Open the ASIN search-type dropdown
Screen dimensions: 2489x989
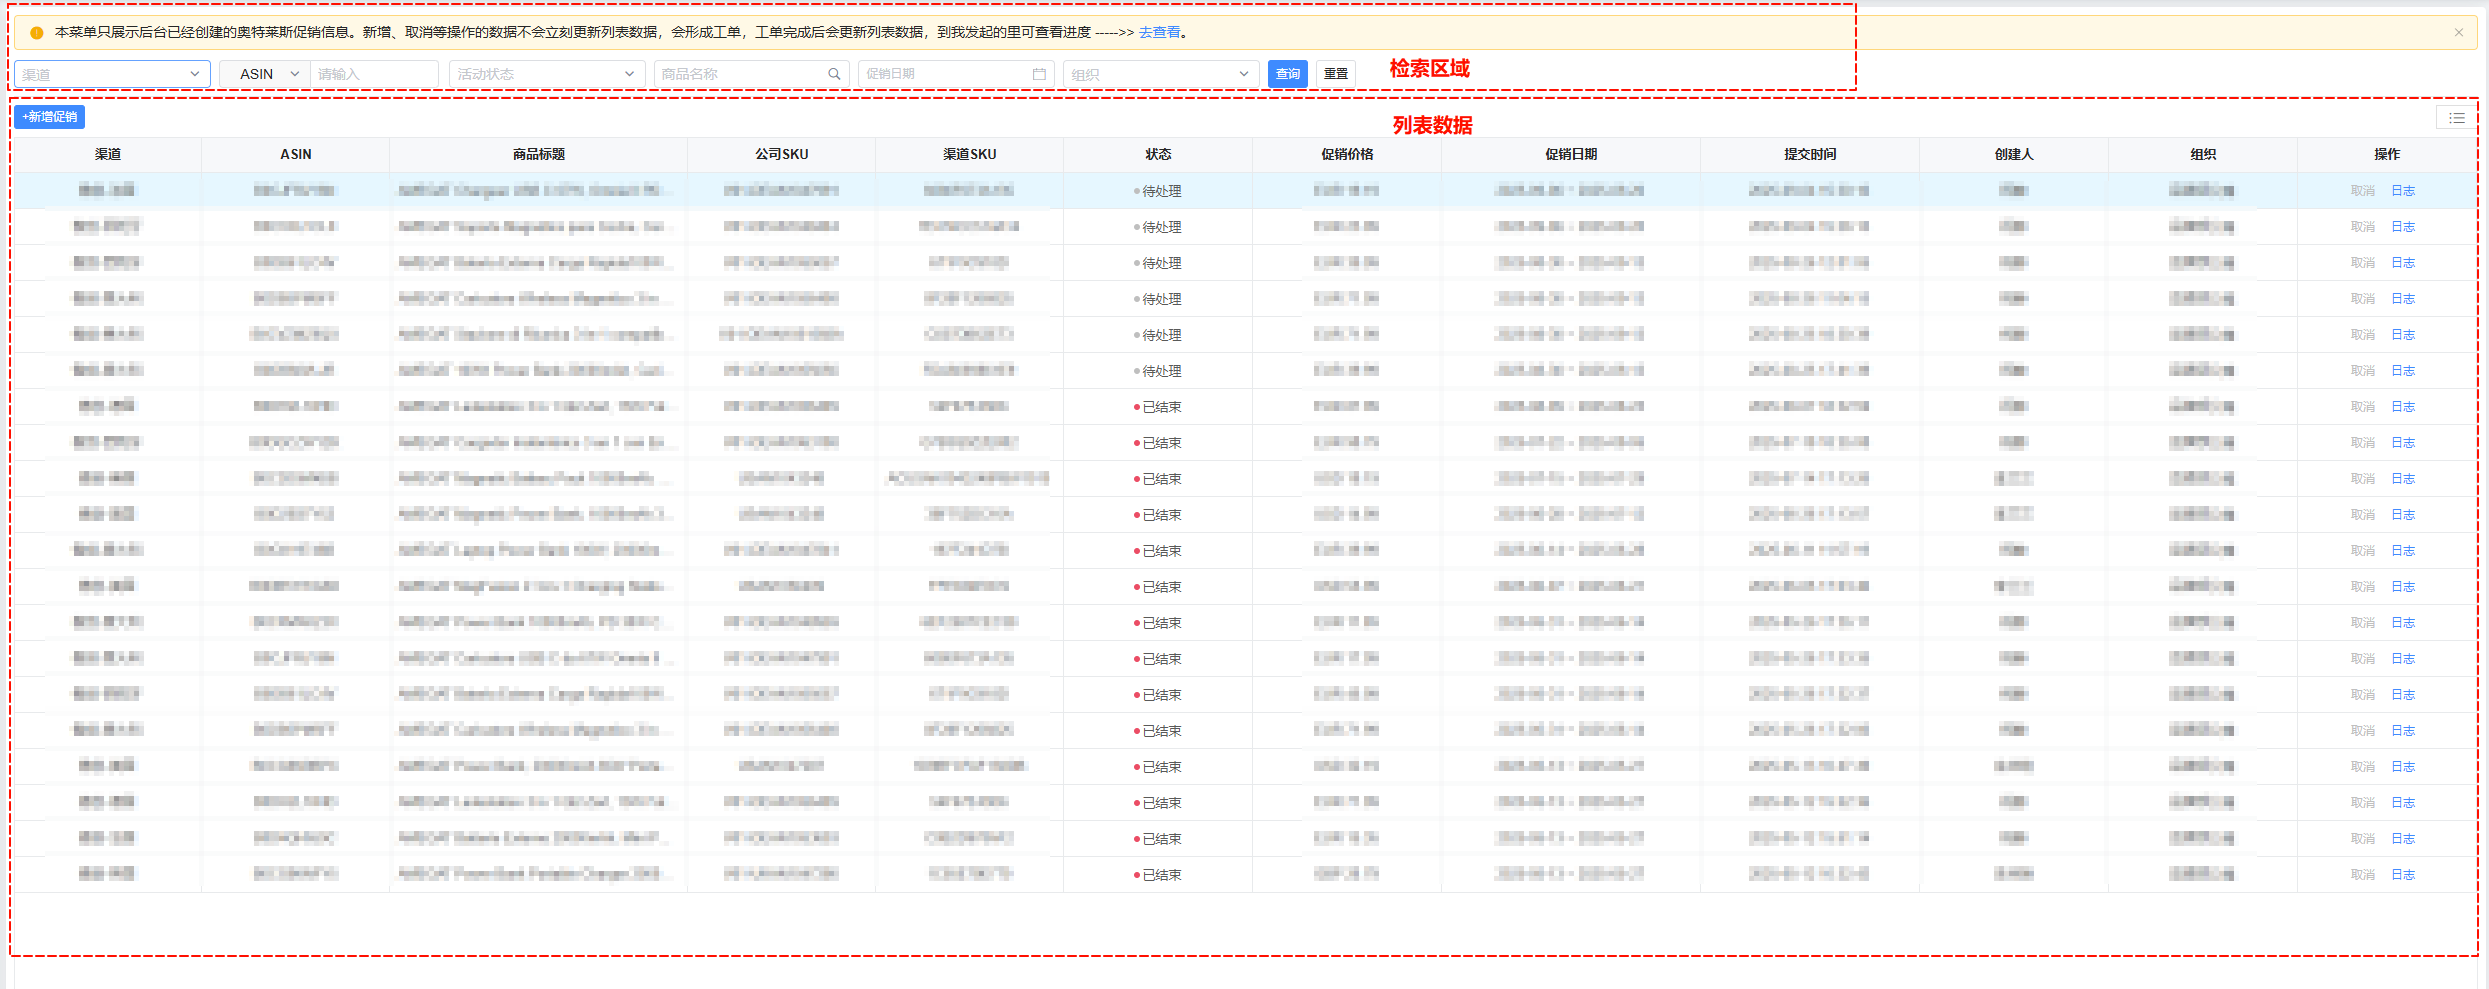pyautogui.click(x=265, y=74)
